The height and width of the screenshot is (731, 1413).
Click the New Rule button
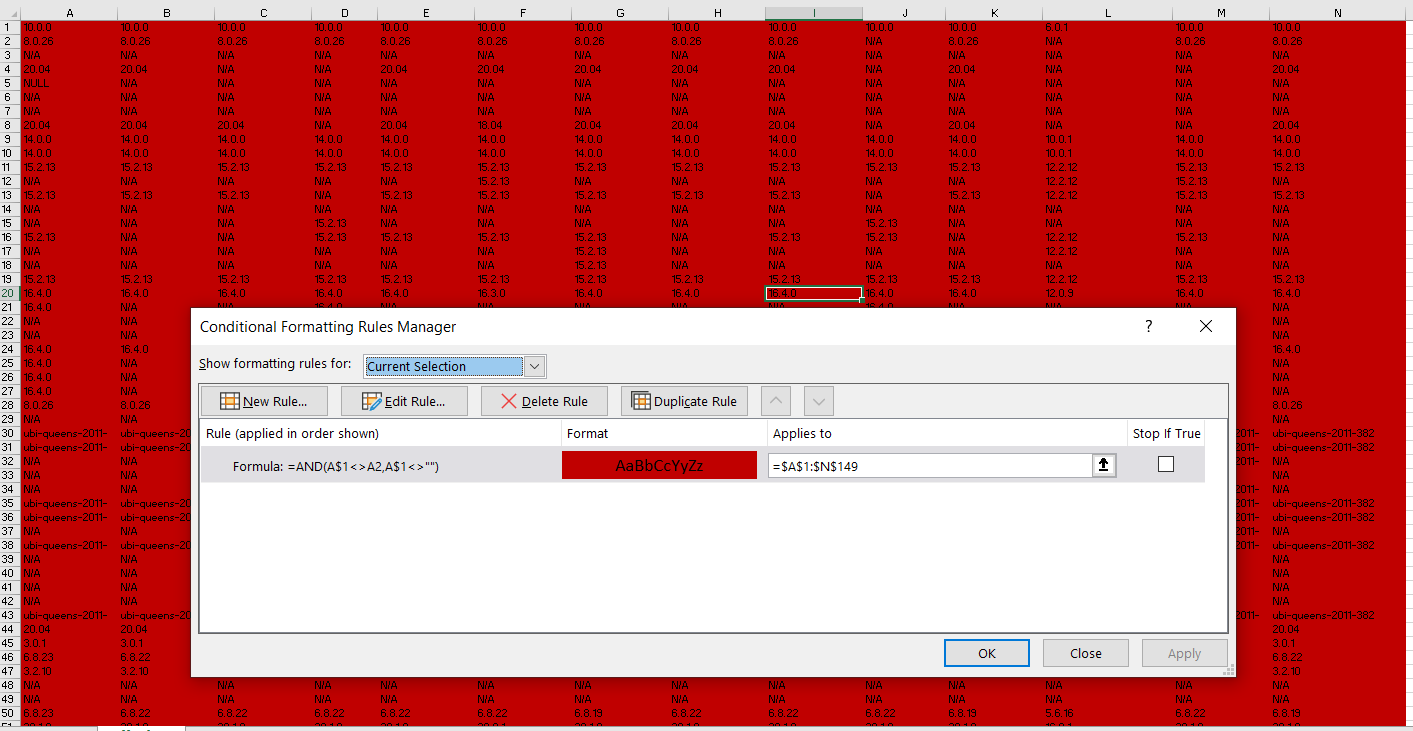[x=264, y=401]
